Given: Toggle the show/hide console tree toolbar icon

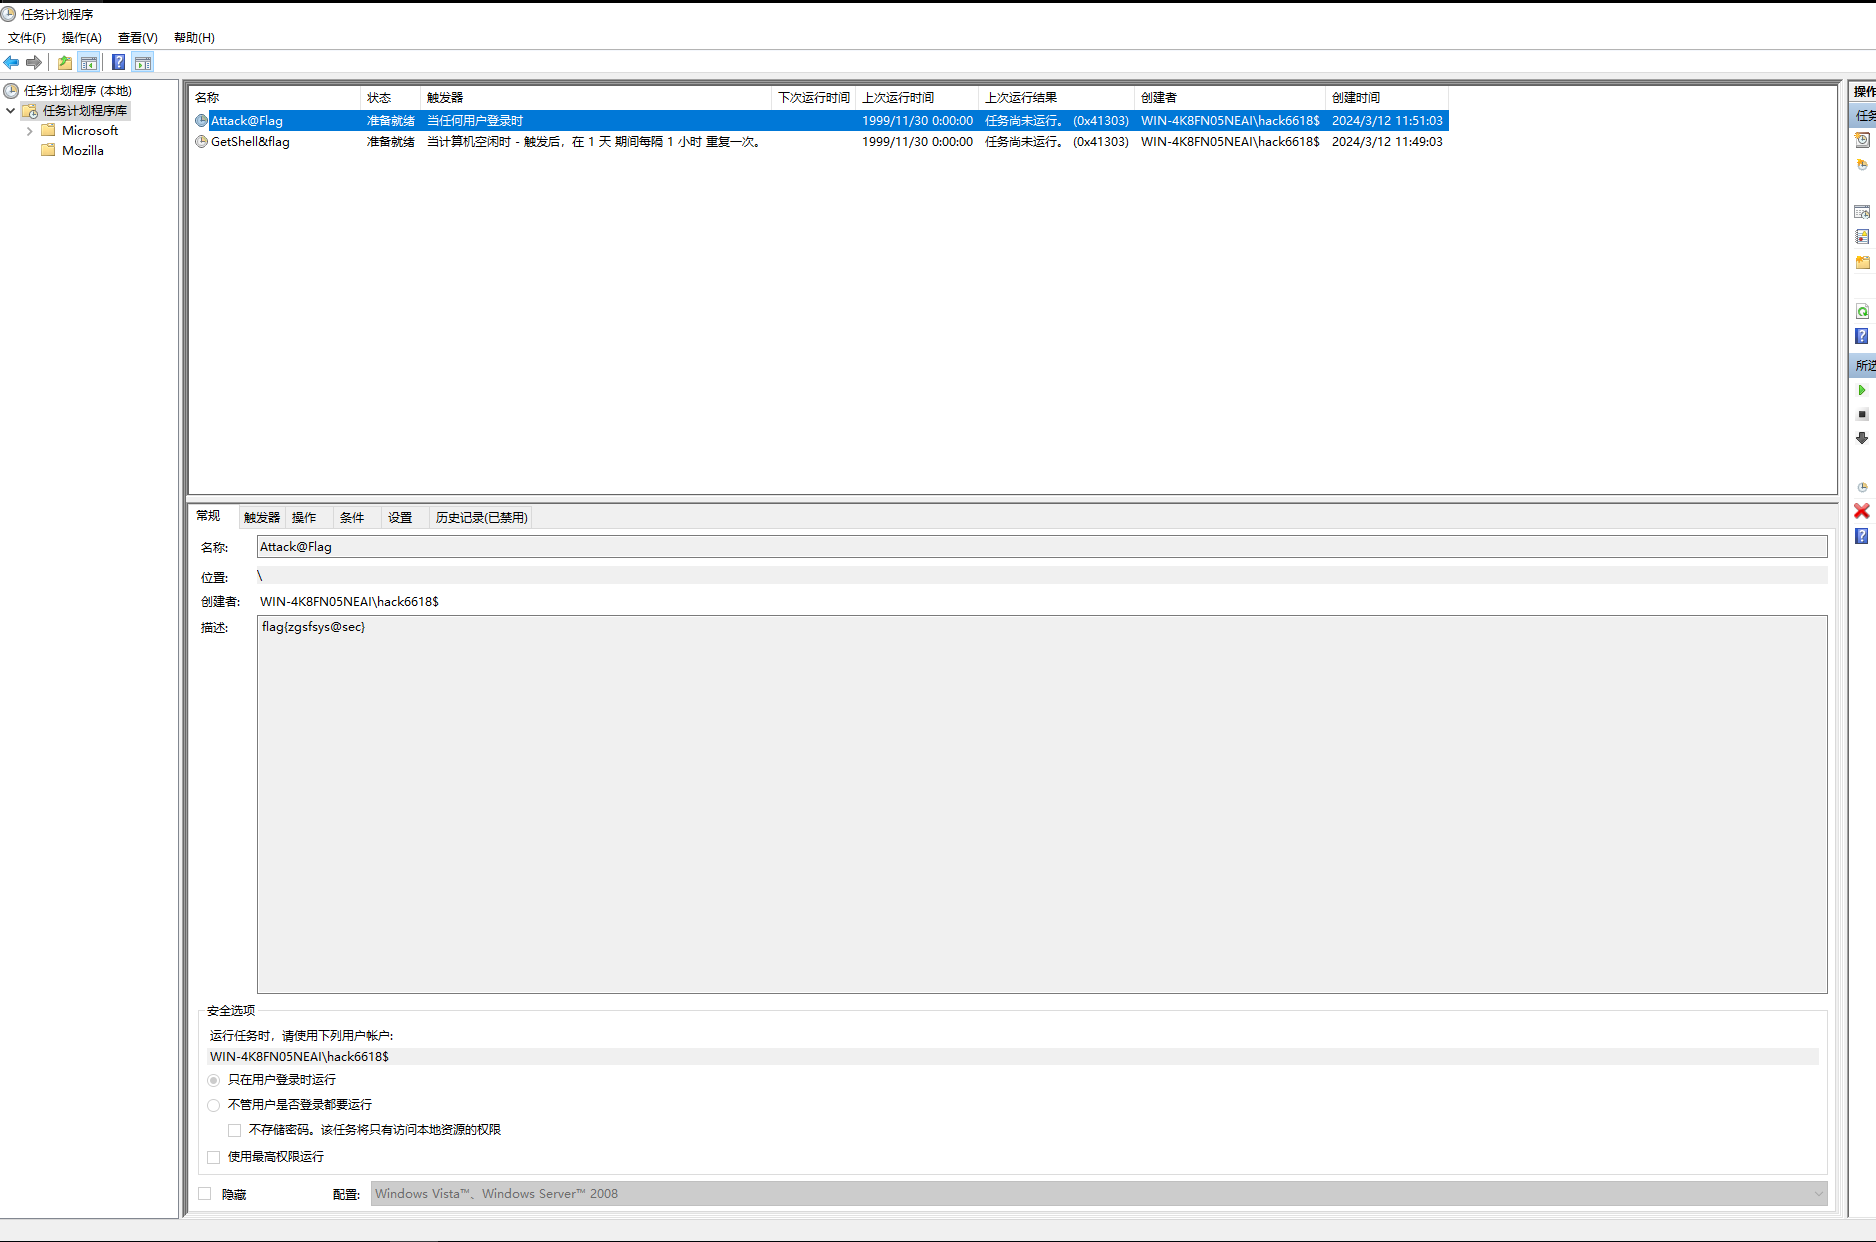Looking at the screenshot, I should coord(89,63).
